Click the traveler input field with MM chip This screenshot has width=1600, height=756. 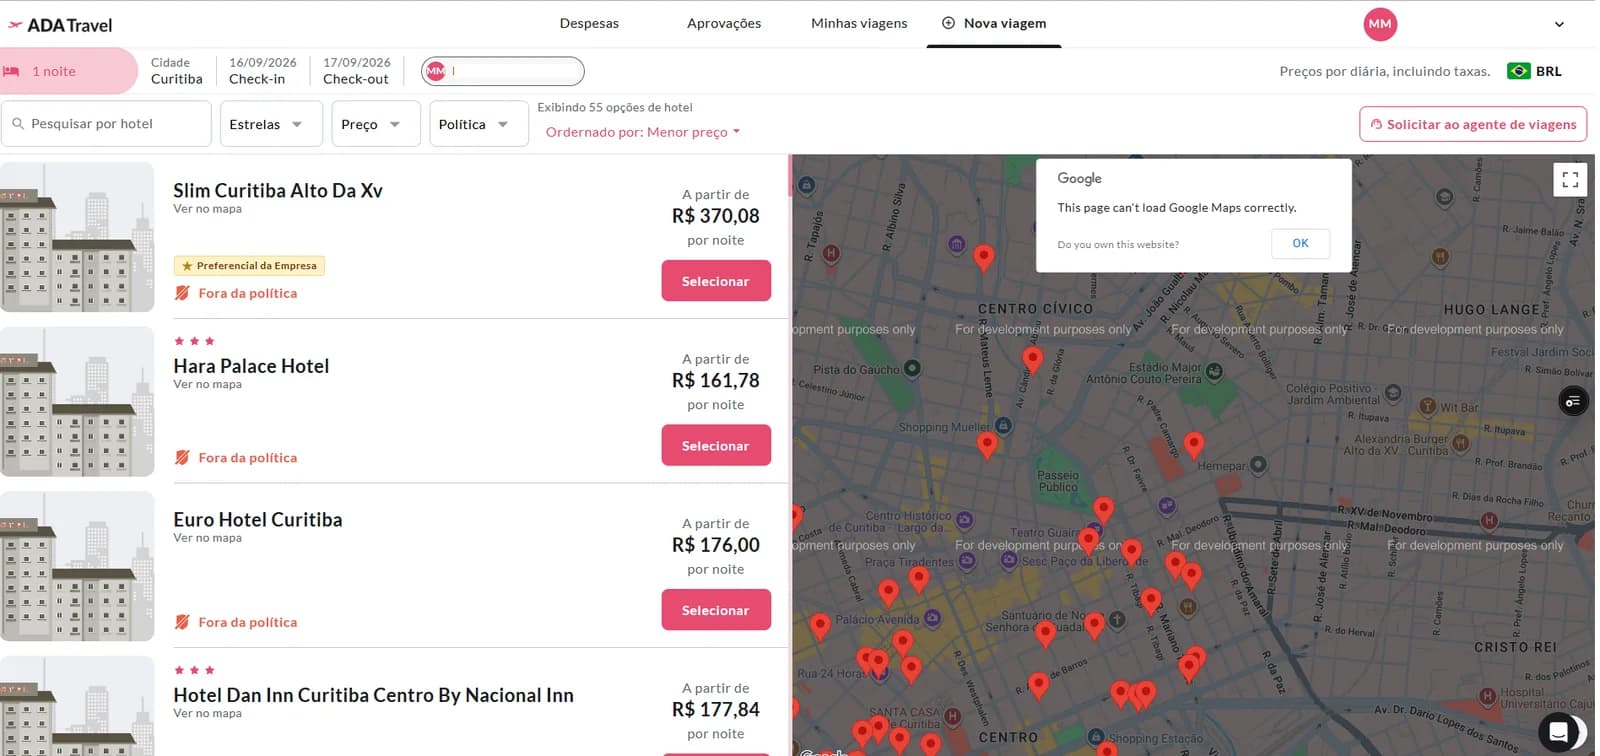coord(503,71)
